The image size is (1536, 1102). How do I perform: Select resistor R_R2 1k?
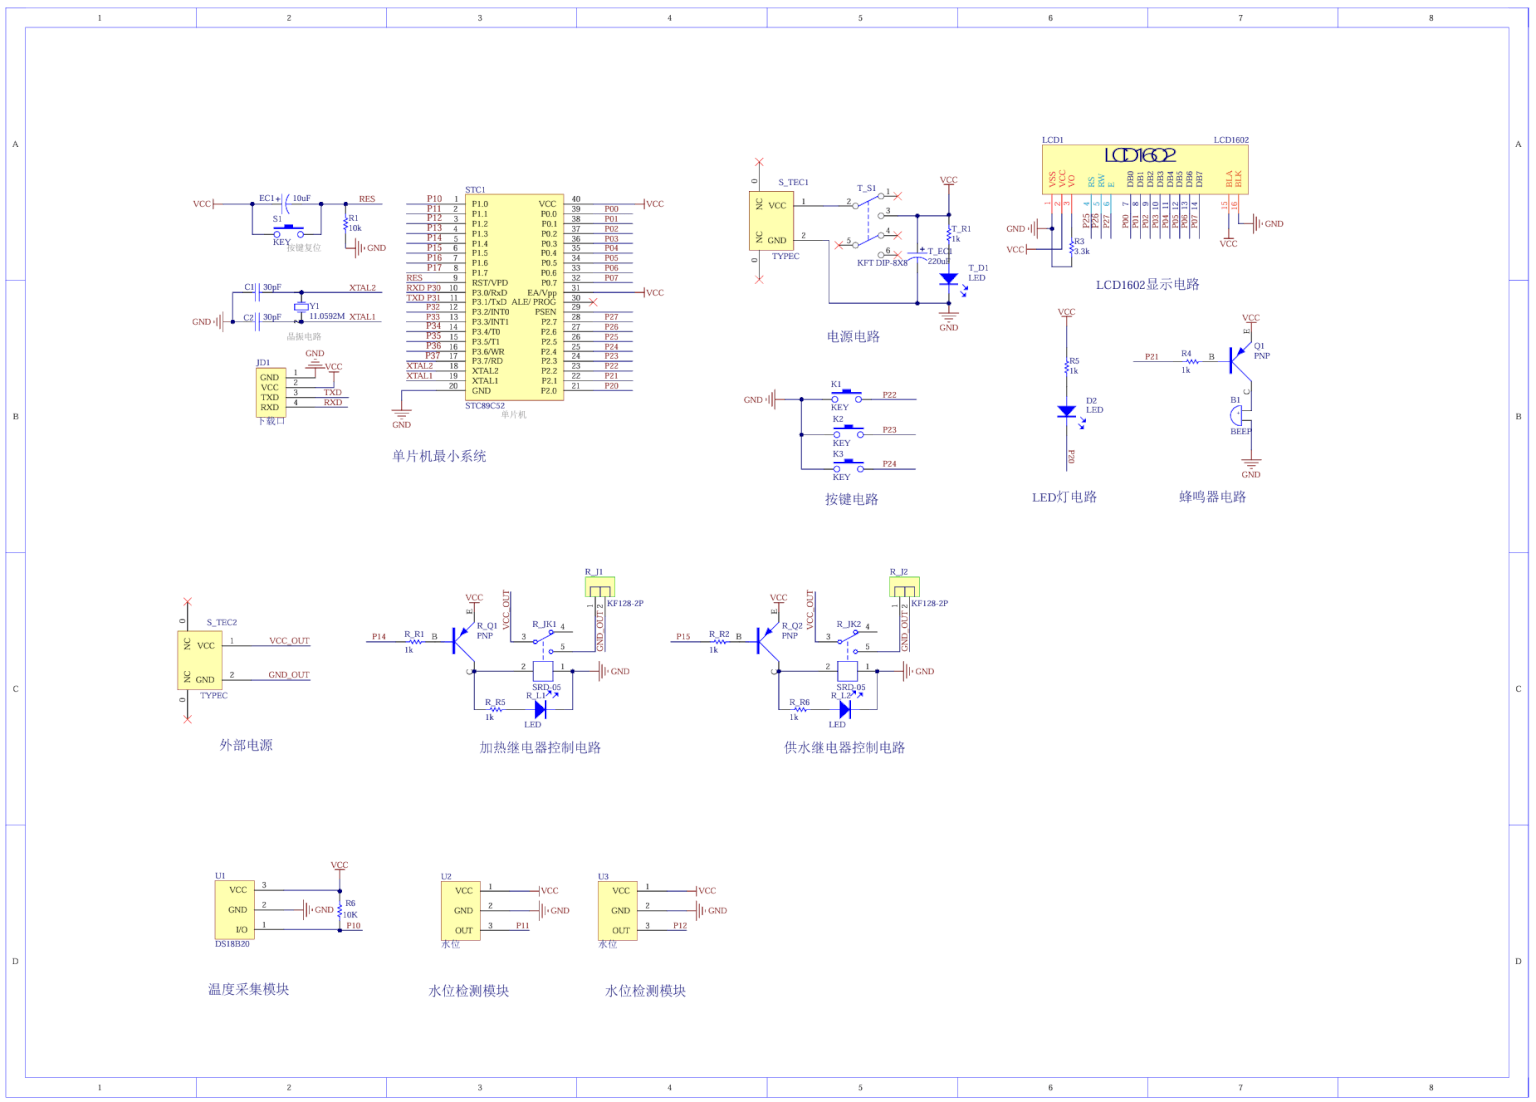point(719,641)
